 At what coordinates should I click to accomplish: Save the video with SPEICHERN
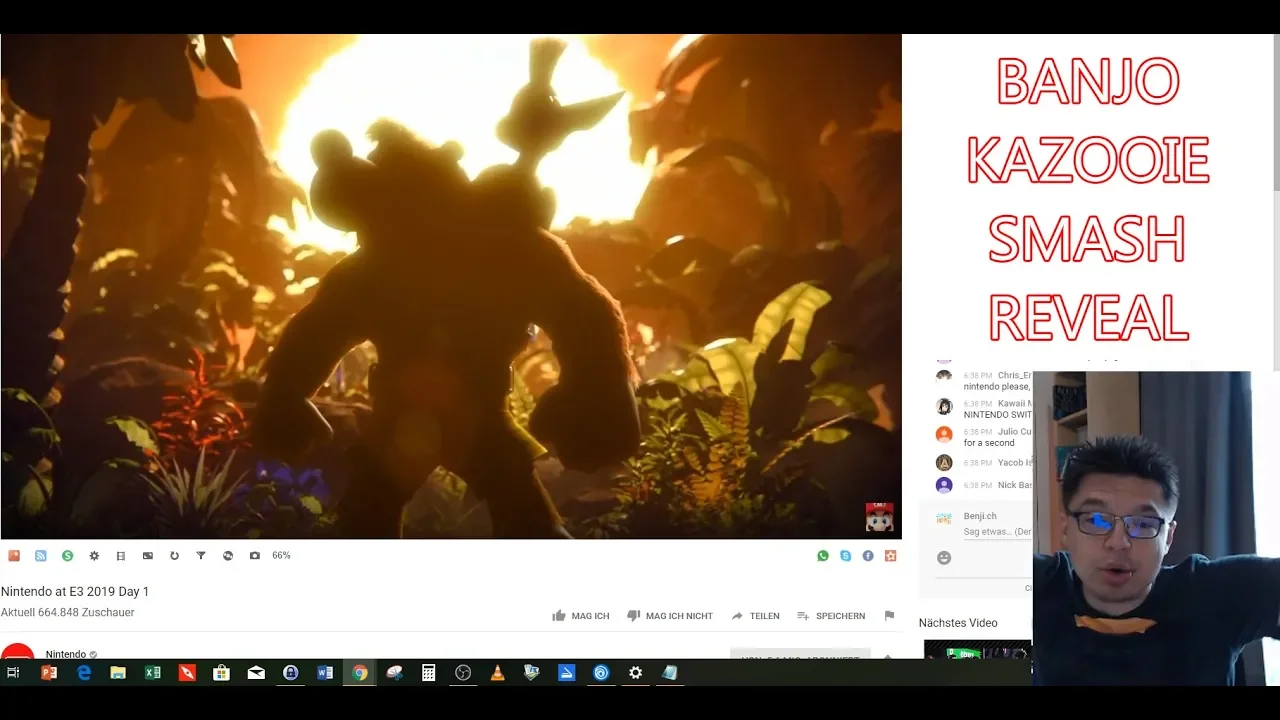[831, 616]
